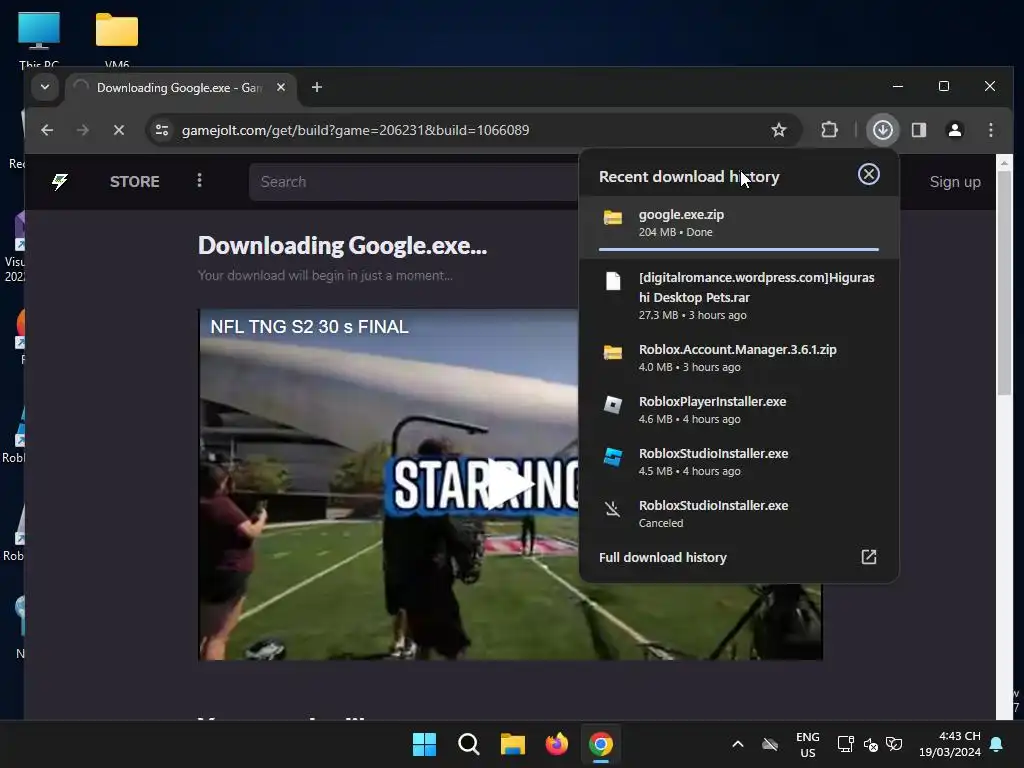Open the notification bell

997,744
